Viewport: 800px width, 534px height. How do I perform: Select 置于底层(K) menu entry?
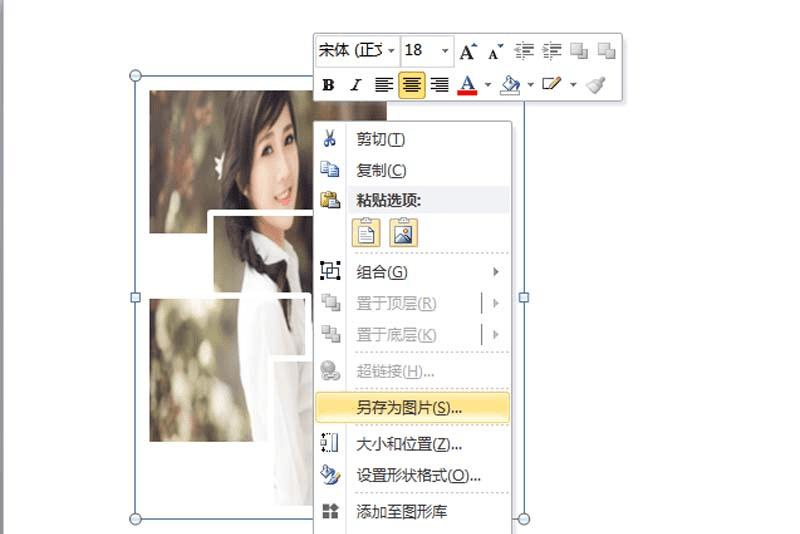click(x=396, y=335)
